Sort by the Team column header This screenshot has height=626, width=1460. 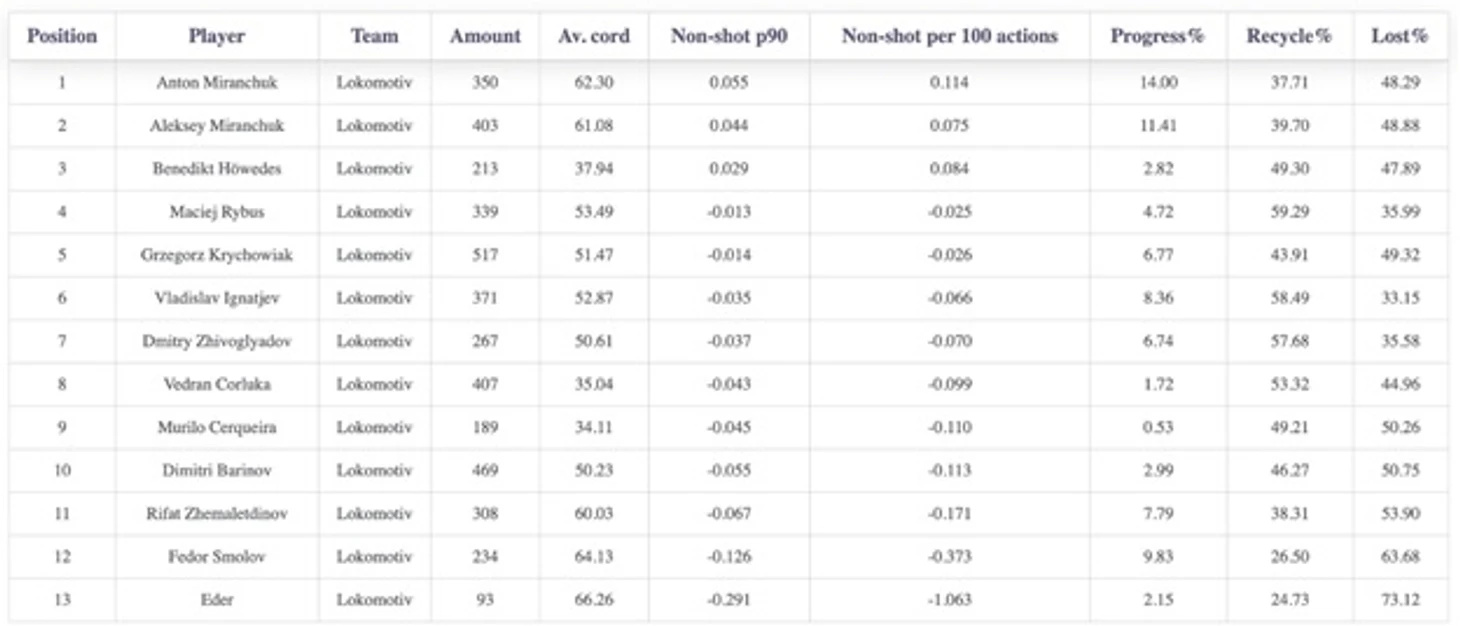[374, 37]
